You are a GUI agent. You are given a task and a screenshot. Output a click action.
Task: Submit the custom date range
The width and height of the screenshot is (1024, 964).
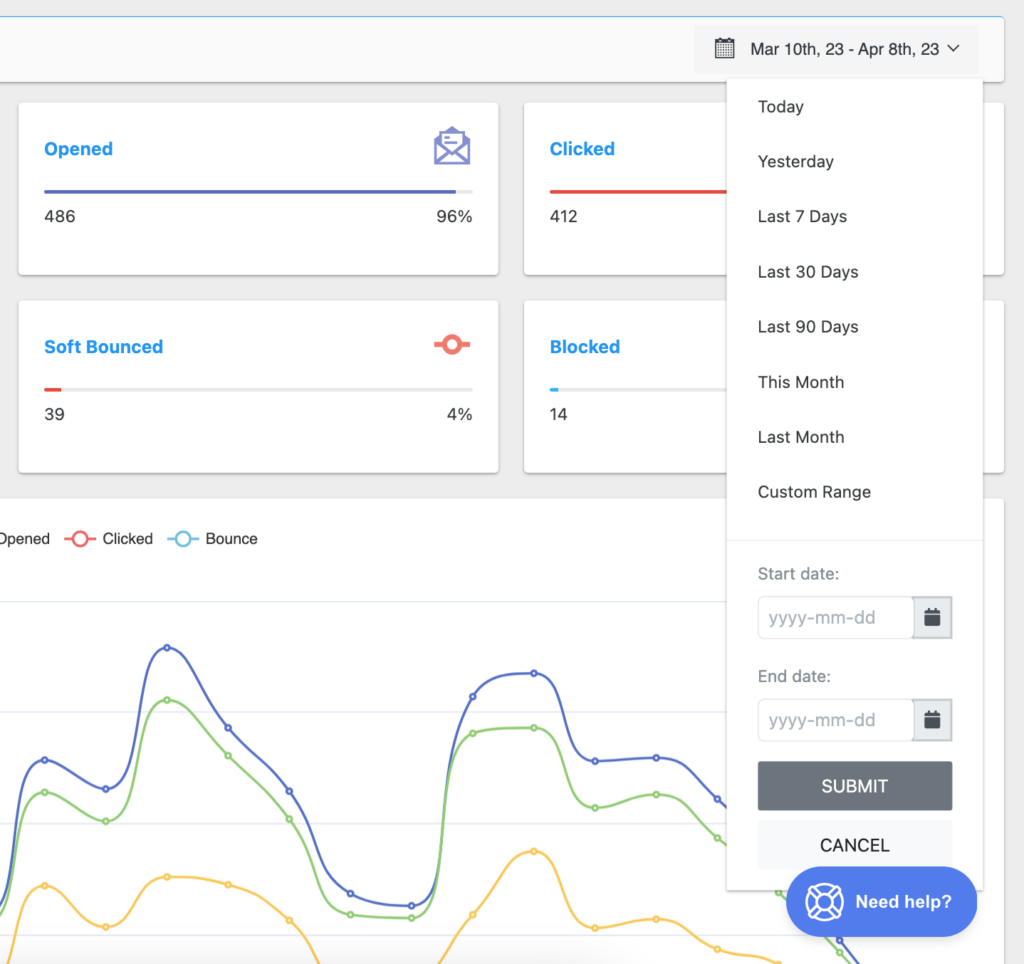tap(855, 786)
